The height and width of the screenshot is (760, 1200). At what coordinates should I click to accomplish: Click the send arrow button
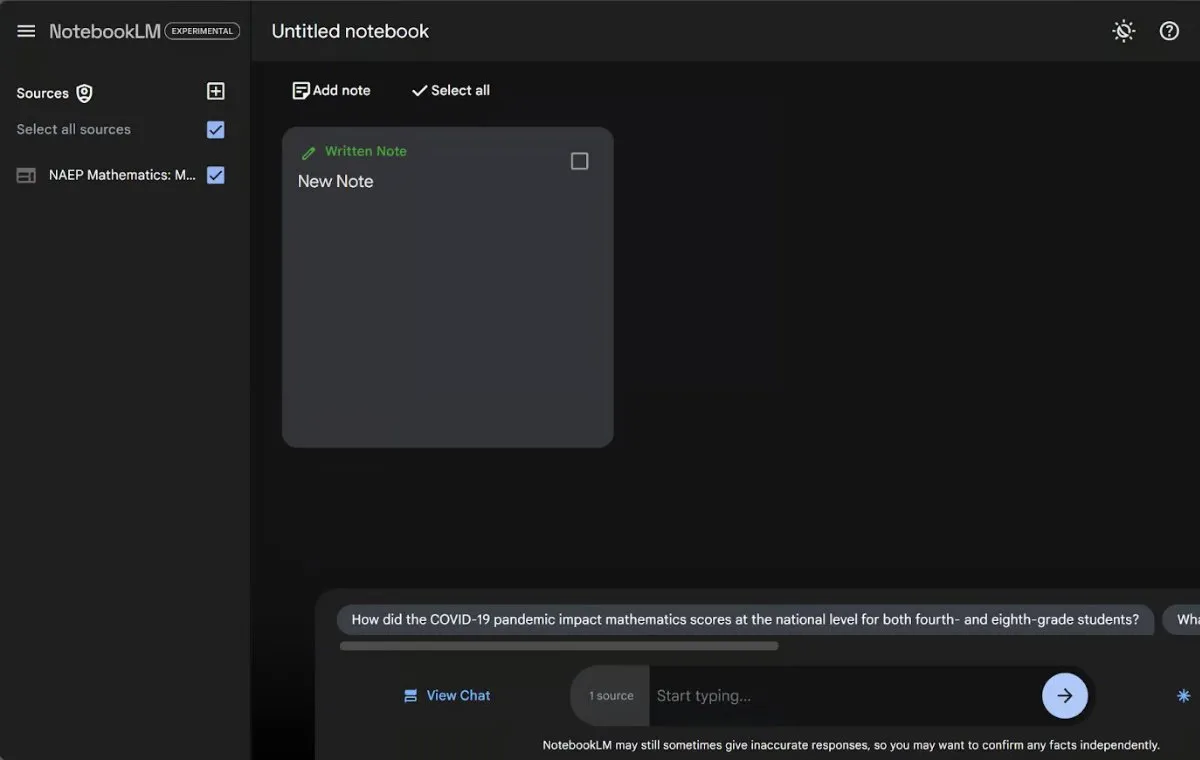(1064, 696)
